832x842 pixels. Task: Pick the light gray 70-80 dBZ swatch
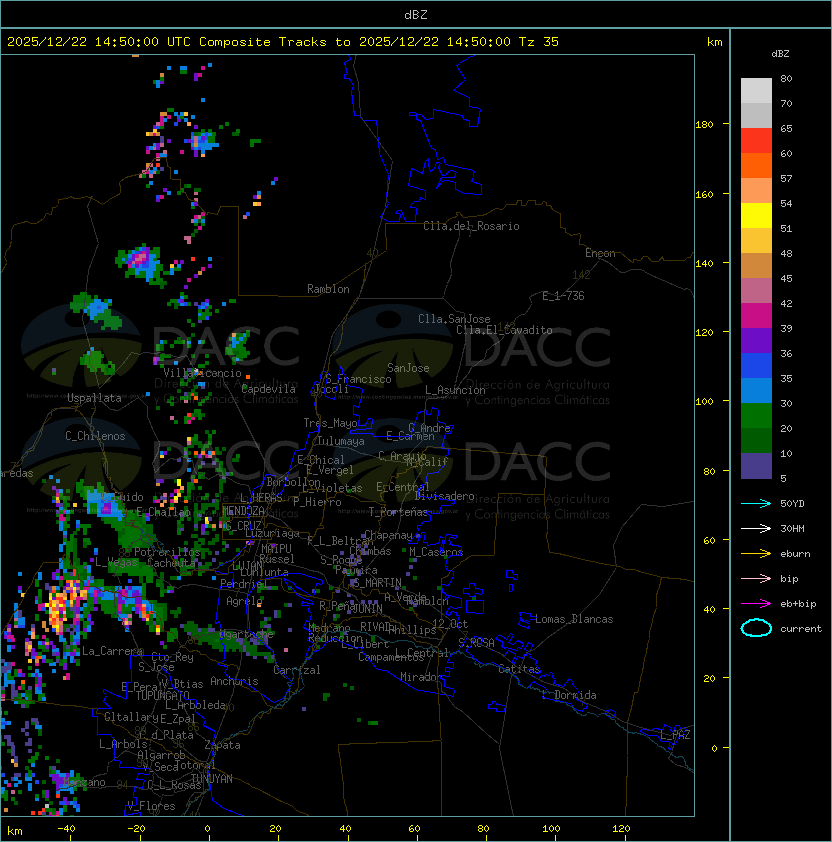pyautogui.click(x=756, y=90)
